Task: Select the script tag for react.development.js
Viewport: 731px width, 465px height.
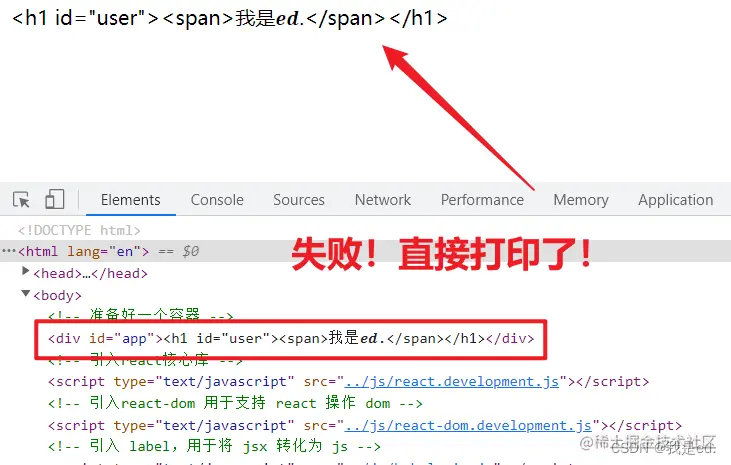Action: (x=349, y=382)
